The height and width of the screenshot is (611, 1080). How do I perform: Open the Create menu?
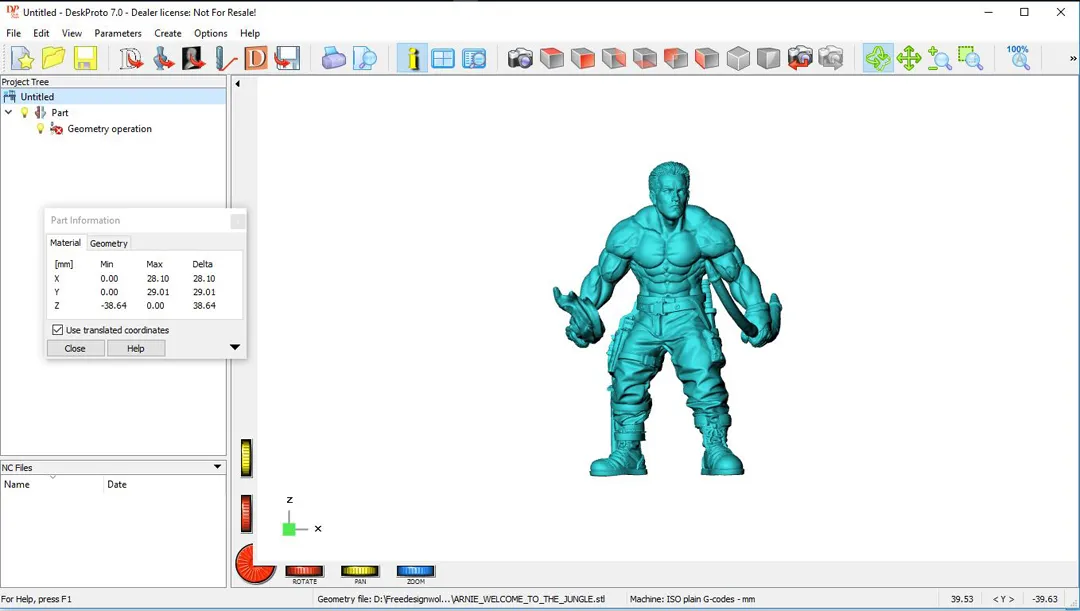(x=168, y=33)
